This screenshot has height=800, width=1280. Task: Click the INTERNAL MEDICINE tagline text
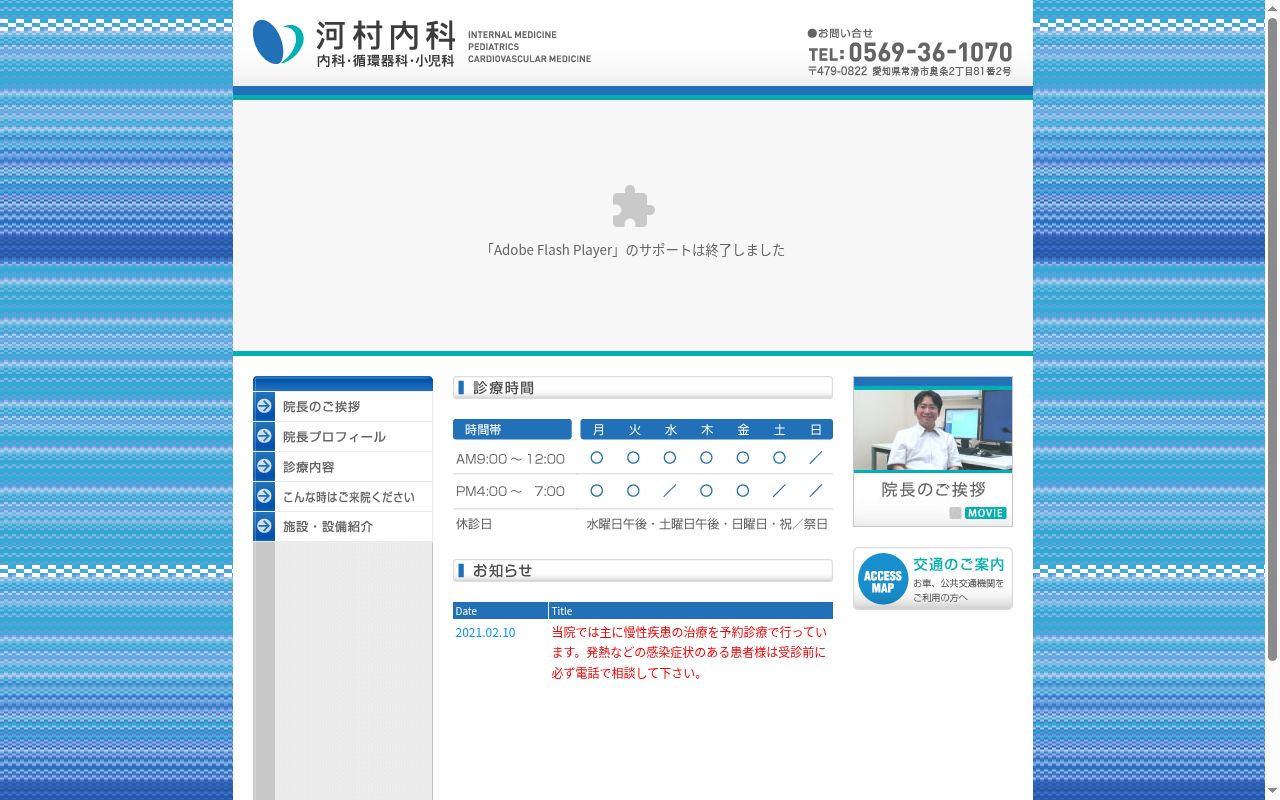click(512, 35)
